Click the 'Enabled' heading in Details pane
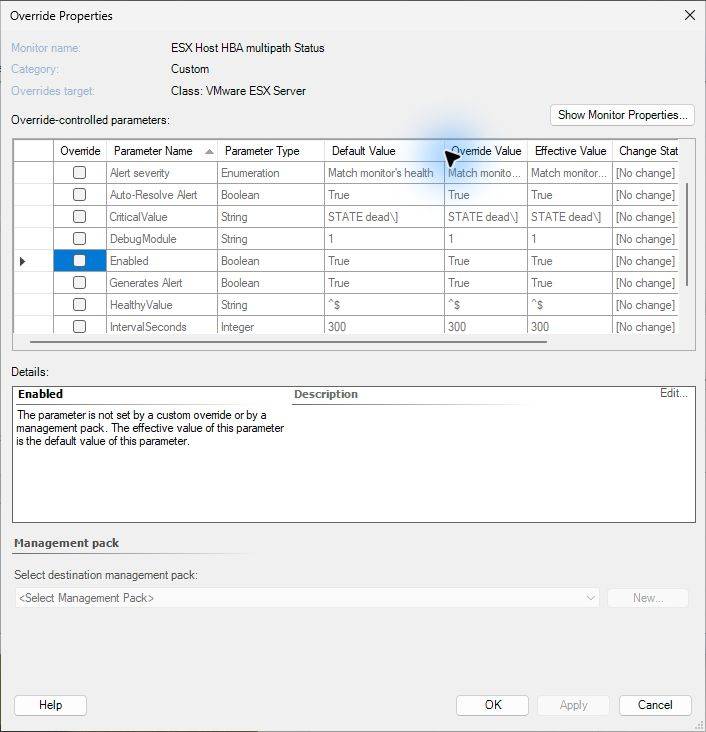 (40, 394)
